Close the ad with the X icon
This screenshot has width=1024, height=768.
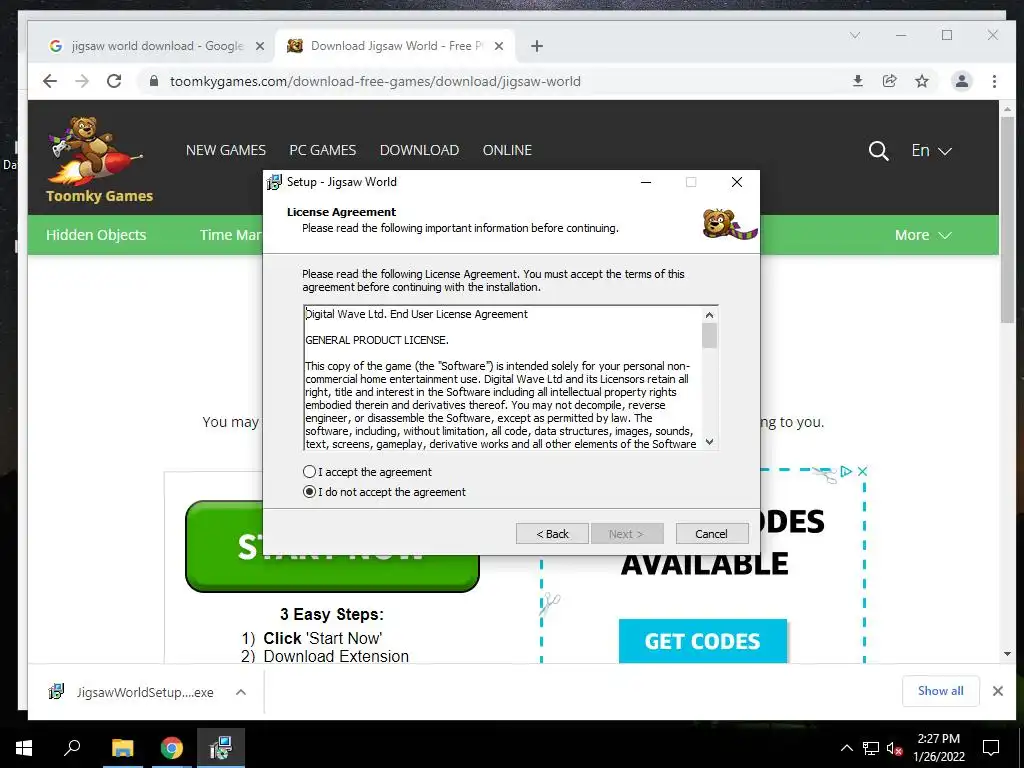point(862,472)
